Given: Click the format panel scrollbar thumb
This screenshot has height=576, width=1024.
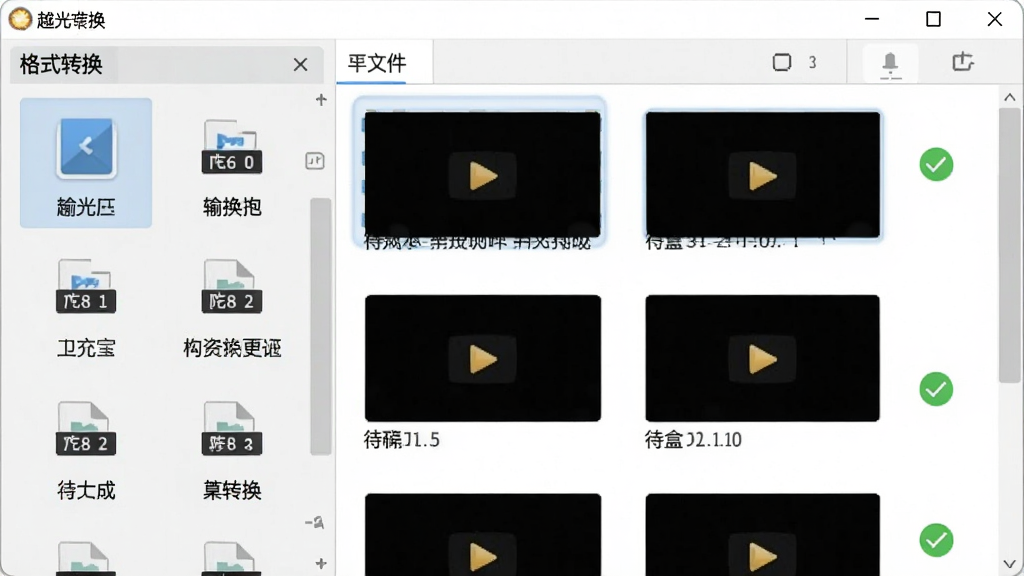Looking at the screenshot, I should [321, 327].
